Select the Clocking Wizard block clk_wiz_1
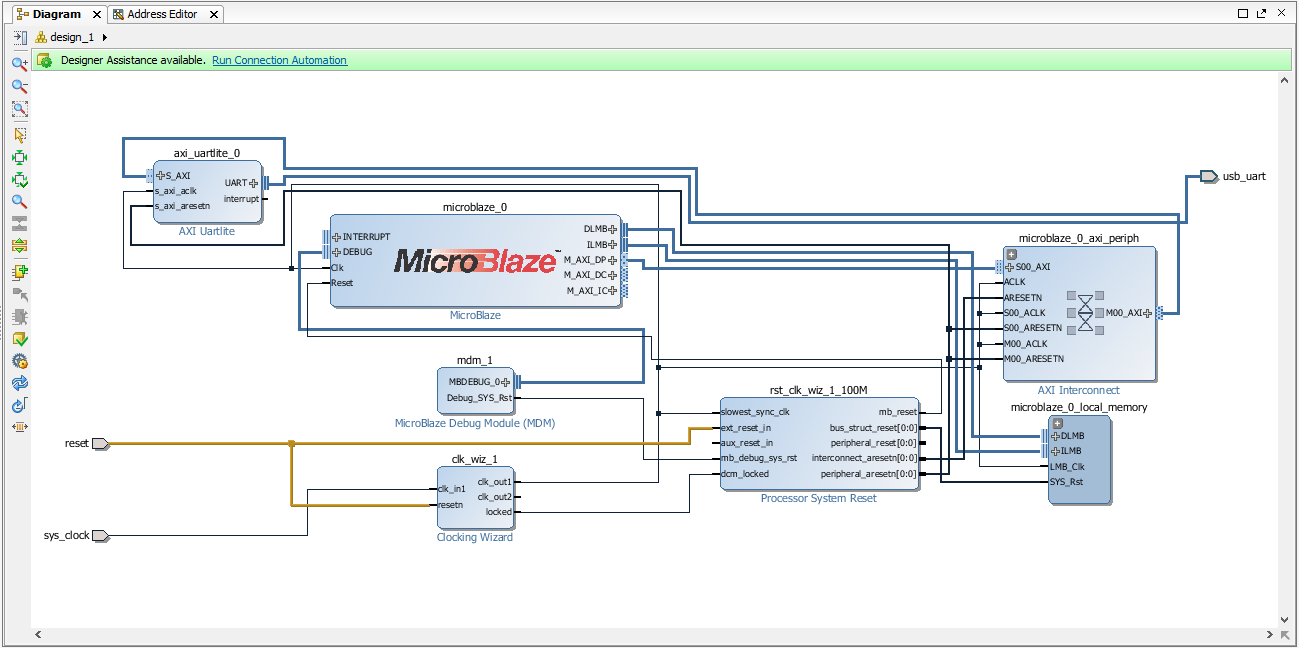The image size is (1299, 648). [x=475, y=498]
